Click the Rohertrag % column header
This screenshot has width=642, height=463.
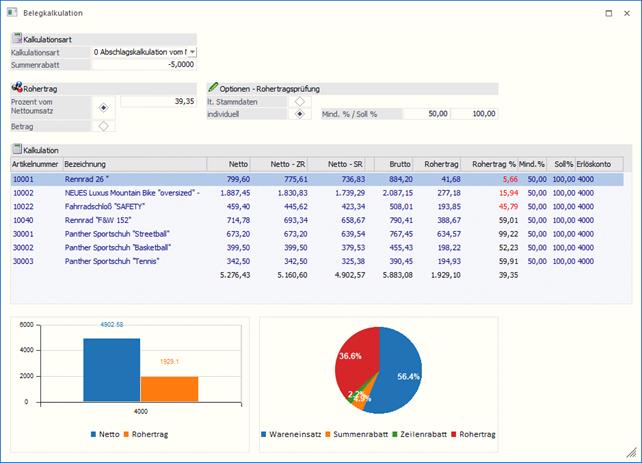click(x=493, y=164)
